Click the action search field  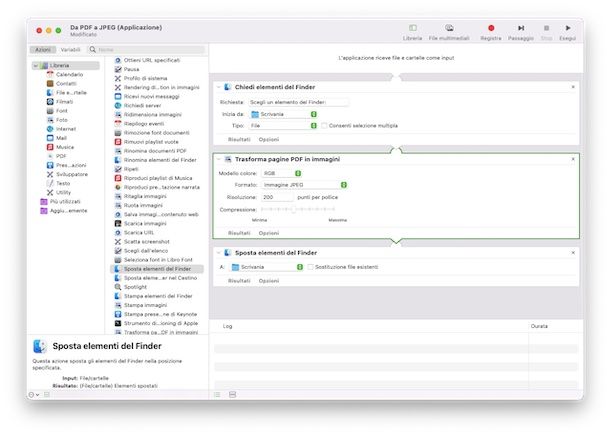146,50
